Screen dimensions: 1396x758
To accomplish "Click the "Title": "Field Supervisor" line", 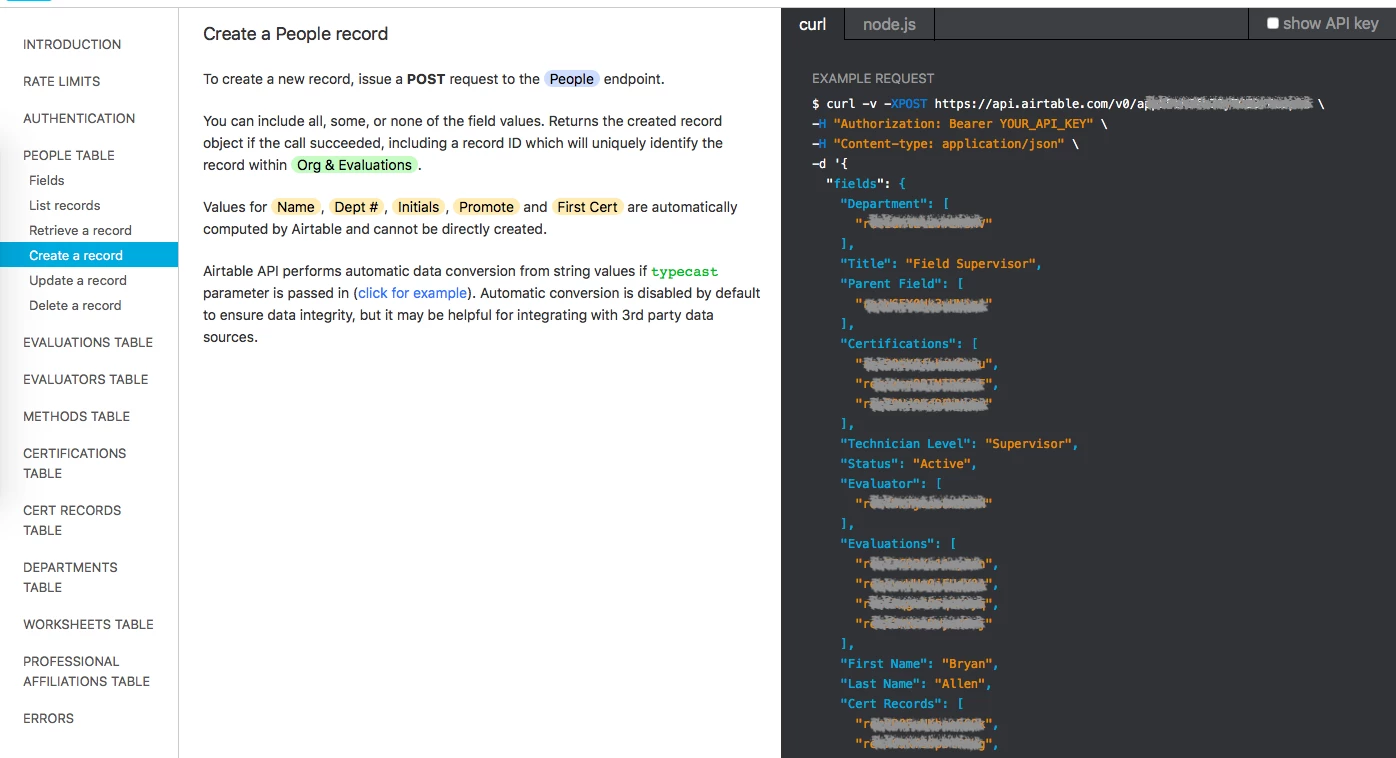I will (941, 264).
